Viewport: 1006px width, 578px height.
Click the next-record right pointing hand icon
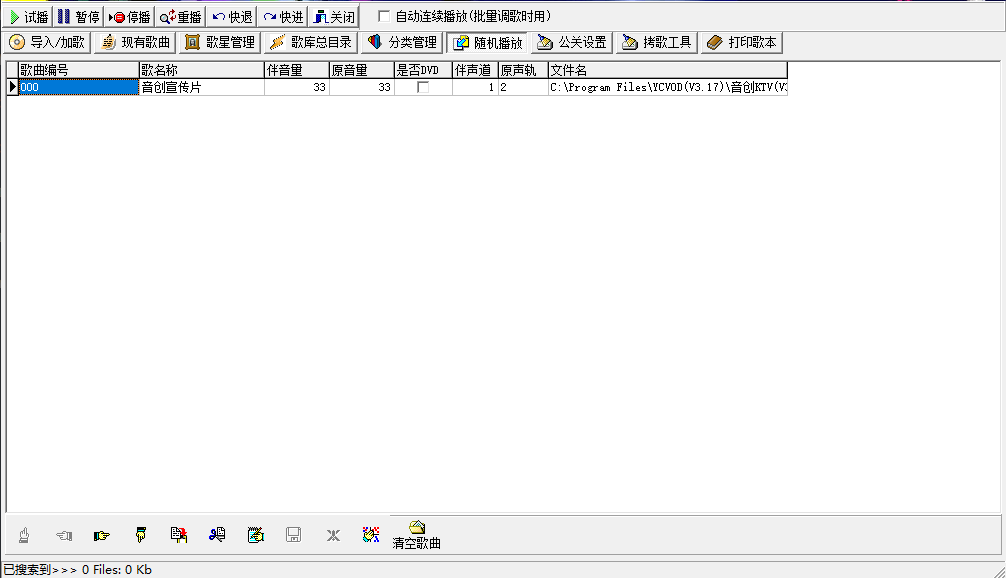[101, 535]
